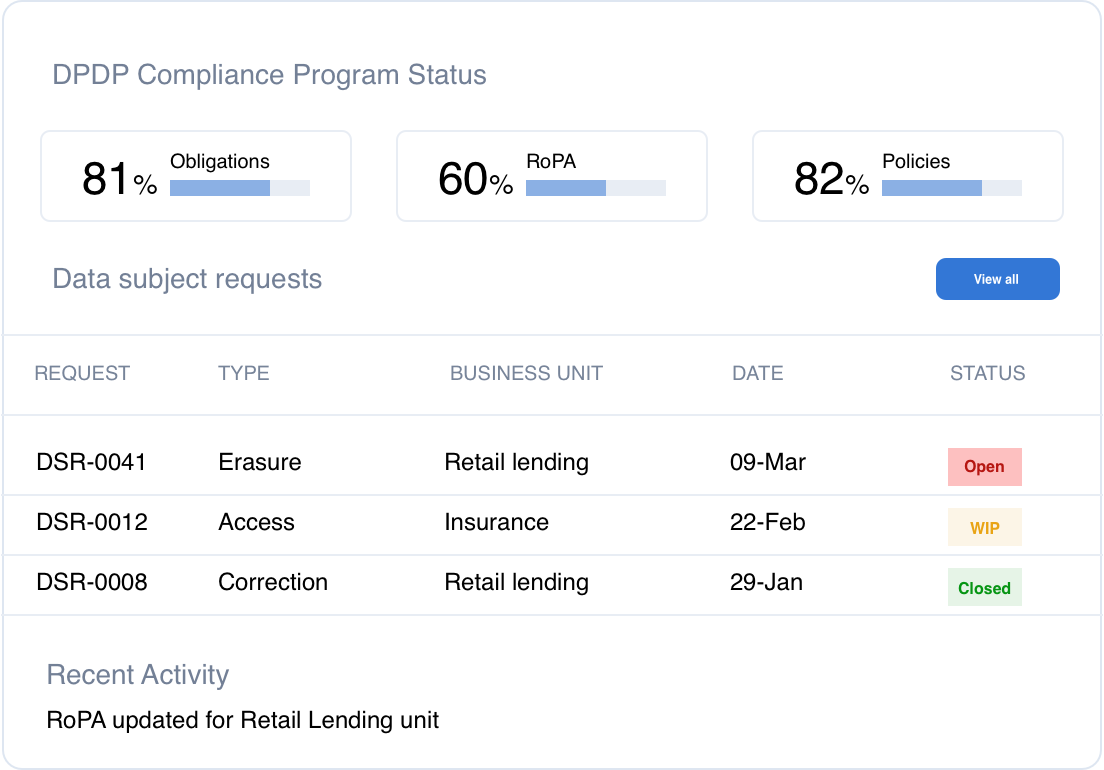Select the Obligations 81% progress bar
The height and width of the screenshot is (770, 1104).
(240, 188)
